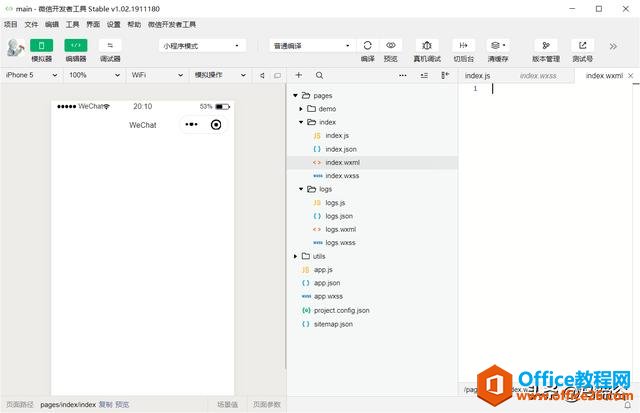Open the iPhone 5 device dropdown
This screenshot has width=640, height=413.
click(x=31, y=75)
